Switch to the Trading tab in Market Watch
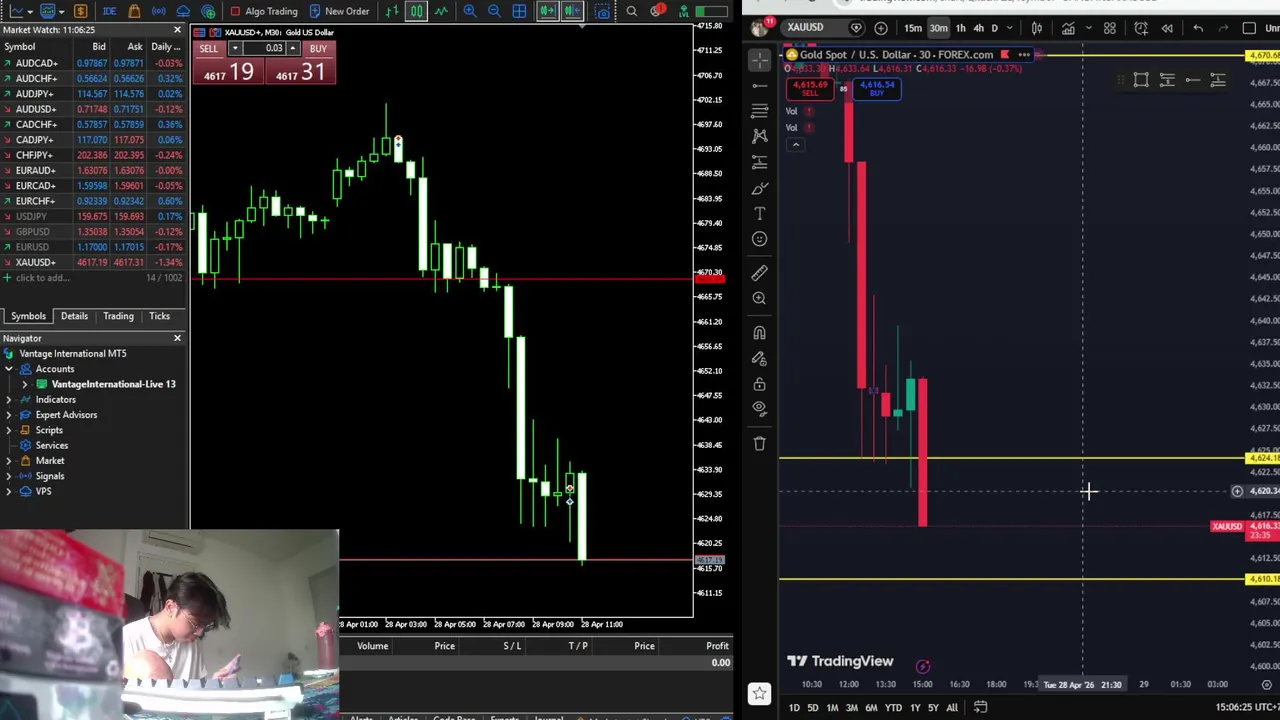 118,316
